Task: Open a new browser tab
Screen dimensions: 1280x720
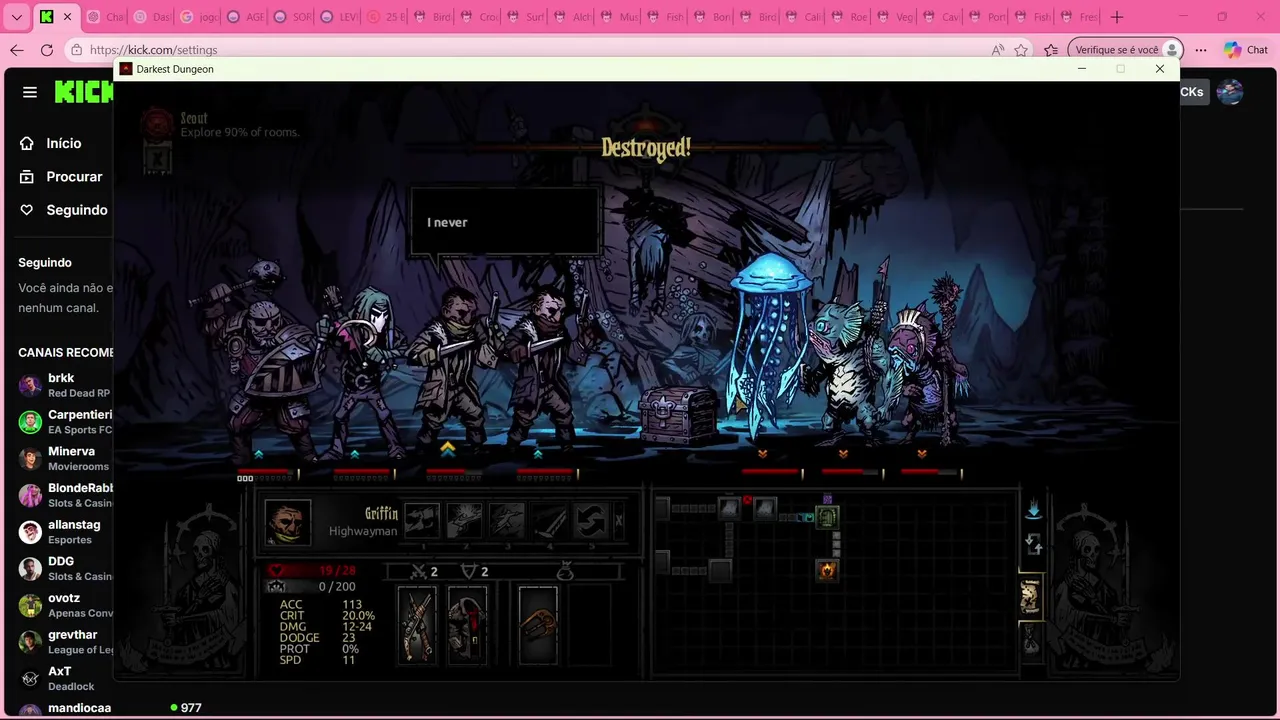Action: 1117,17
